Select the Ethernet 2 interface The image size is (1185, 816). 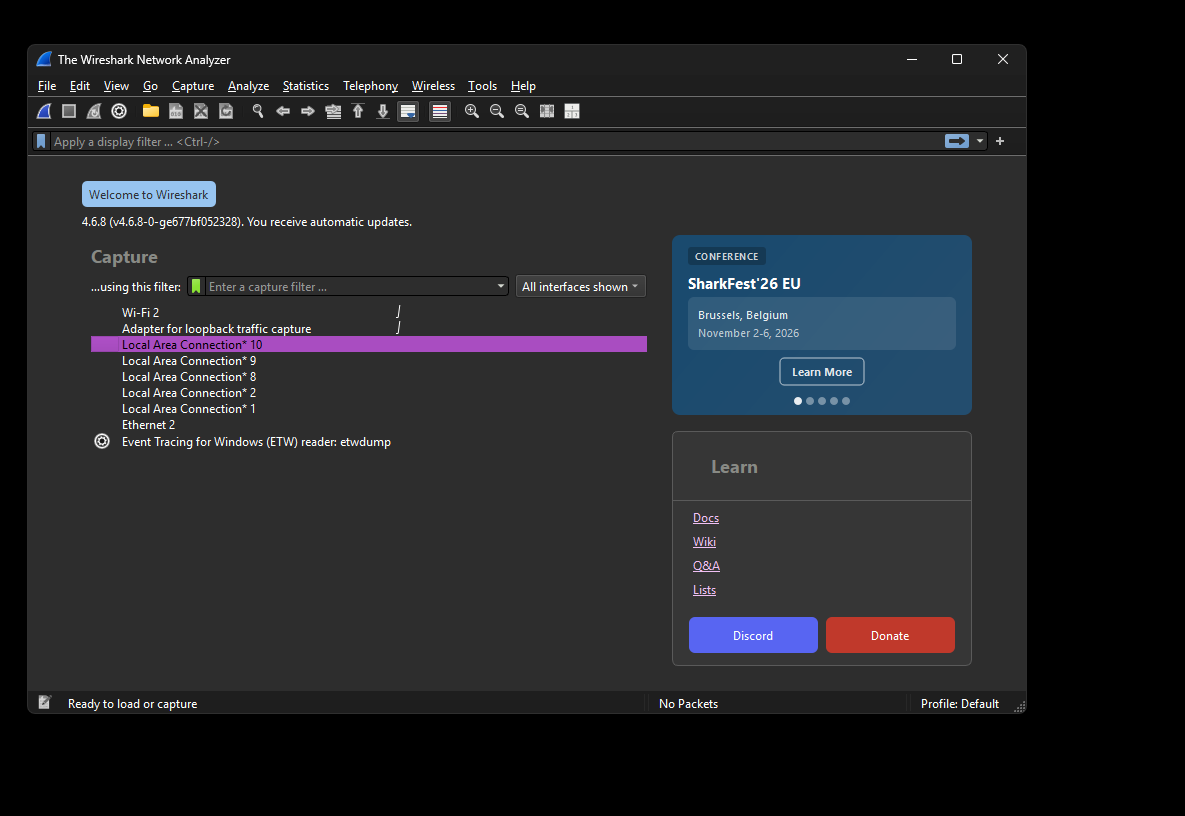369,425
